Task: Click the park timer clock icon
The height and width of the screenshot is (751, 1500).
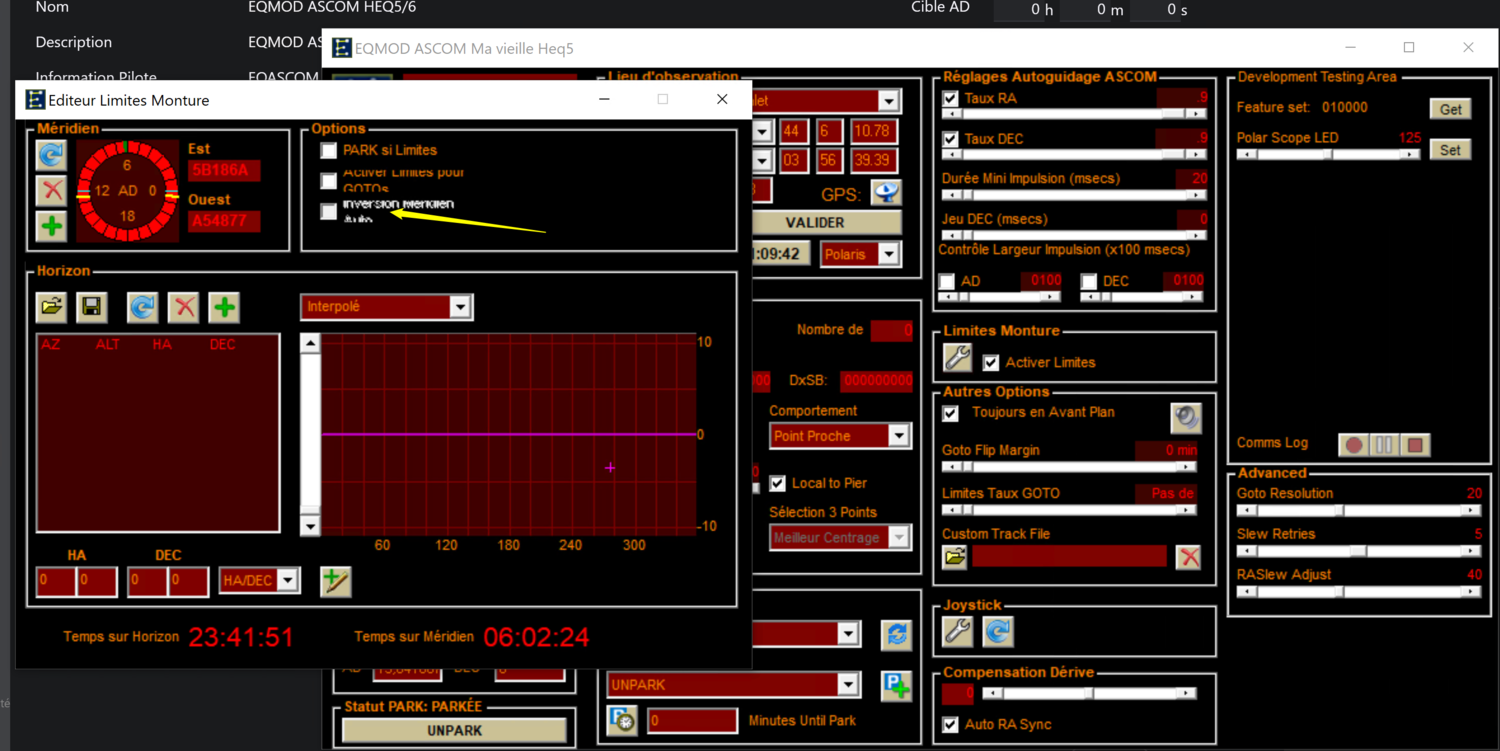Action: click(x=622, y=720)
